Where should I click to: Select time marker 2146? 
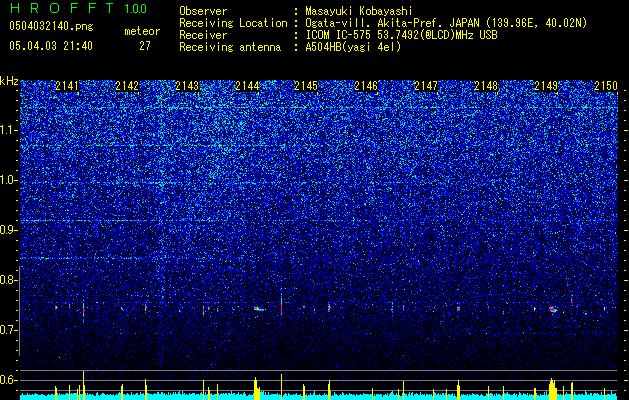[x=366, y=86]
